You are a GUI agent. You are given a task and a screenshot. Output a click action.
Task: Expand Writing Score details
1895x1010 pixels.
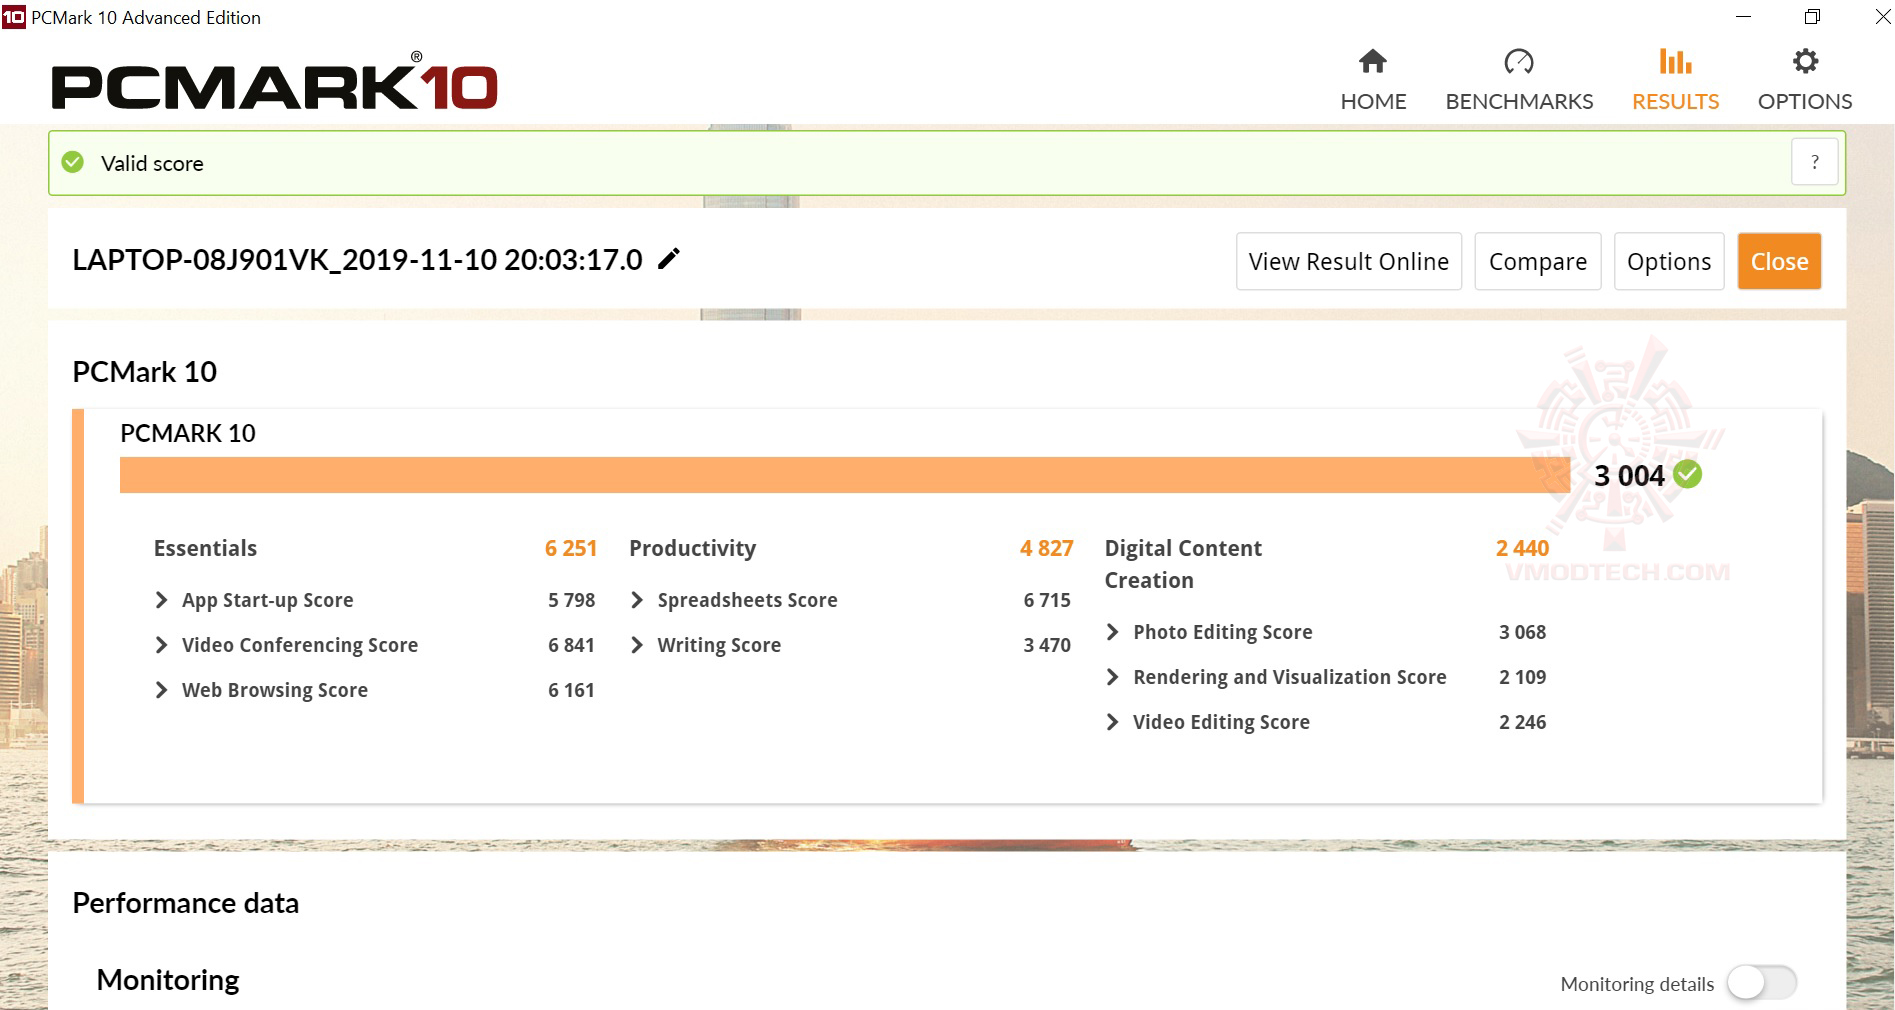637,645
